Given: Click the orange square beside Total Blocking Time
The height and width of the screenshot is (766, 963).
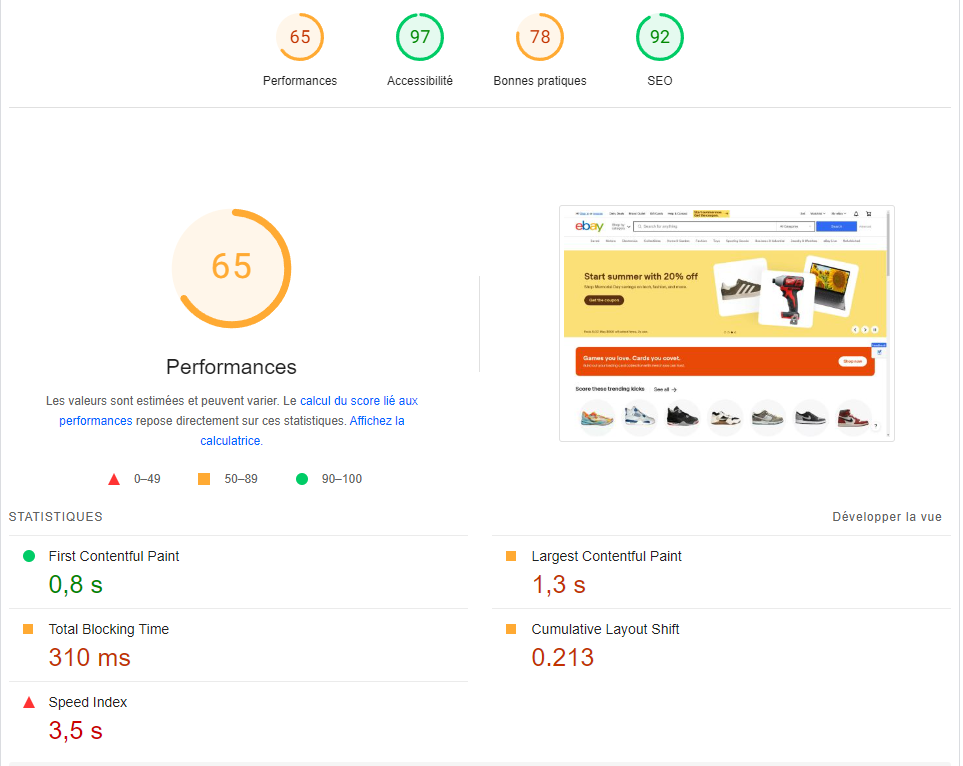Looking at the screenshot, I should (28, 629).
